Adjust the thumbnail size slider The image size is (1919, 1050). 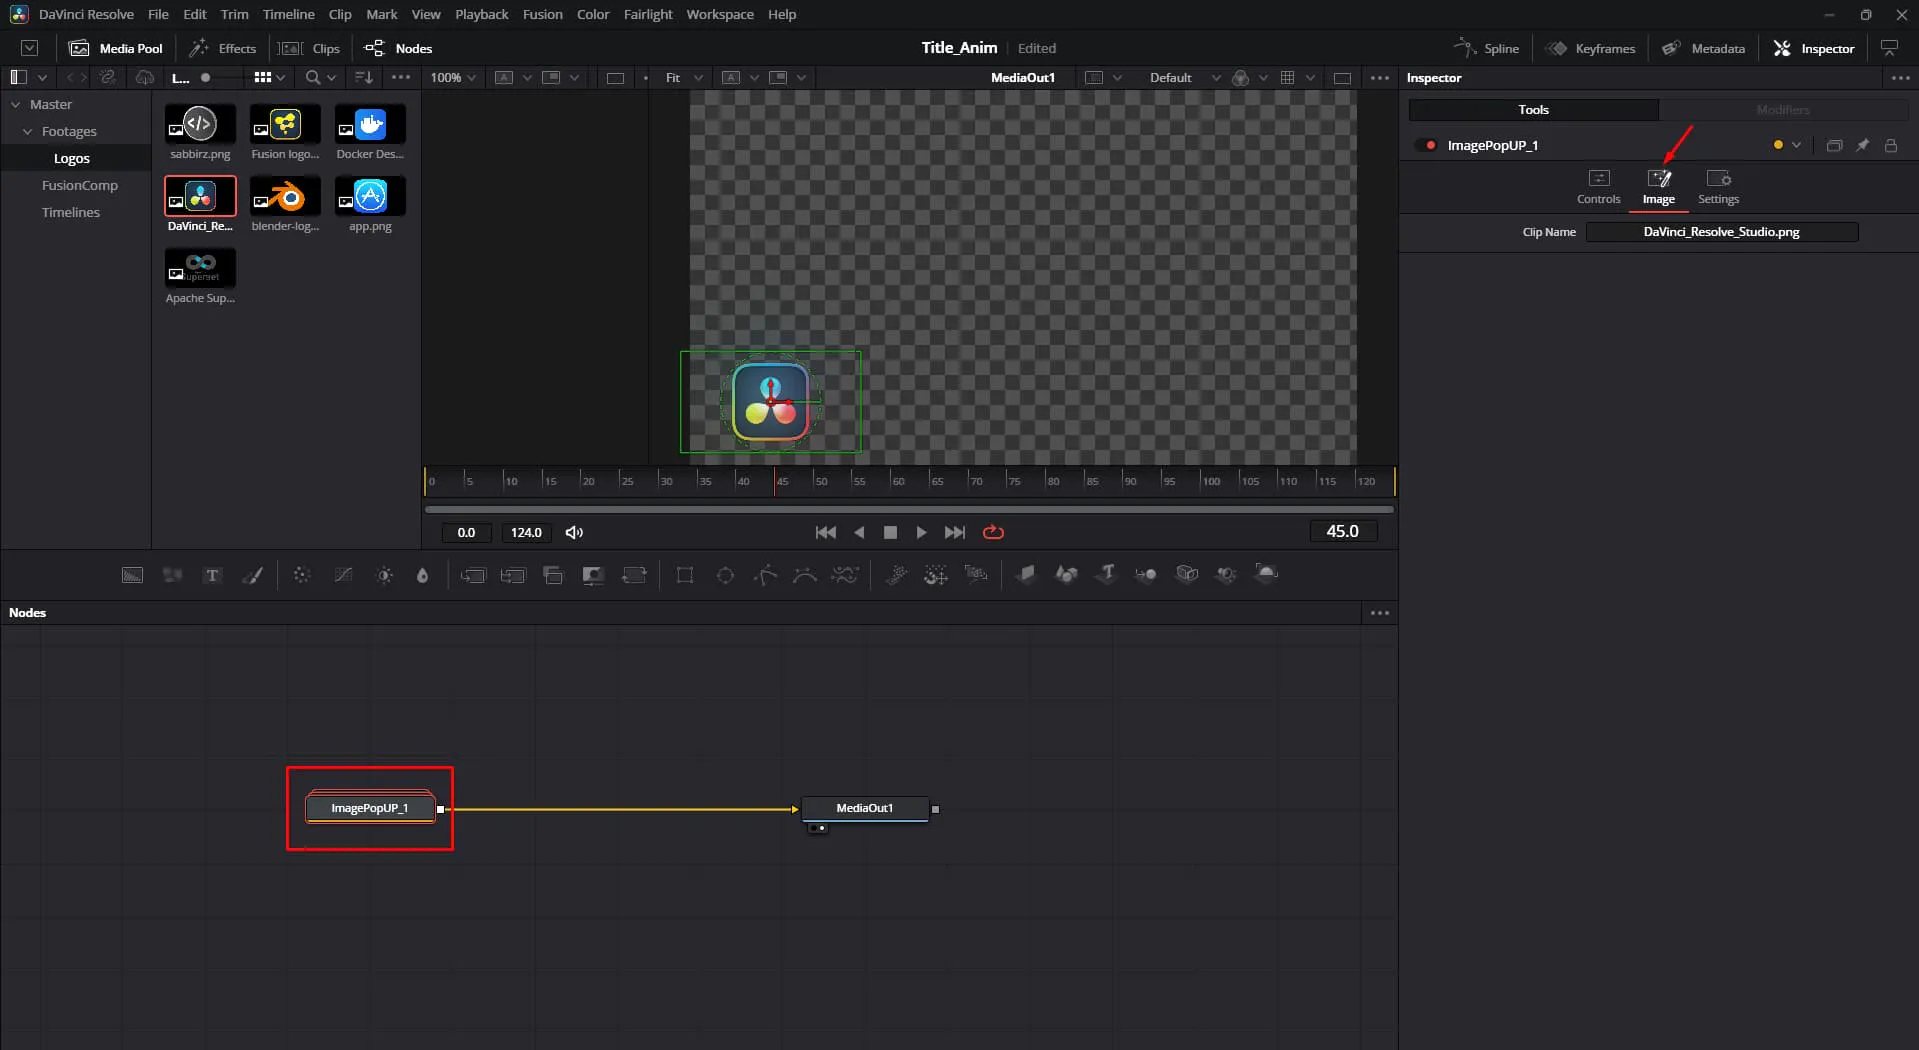206,77
